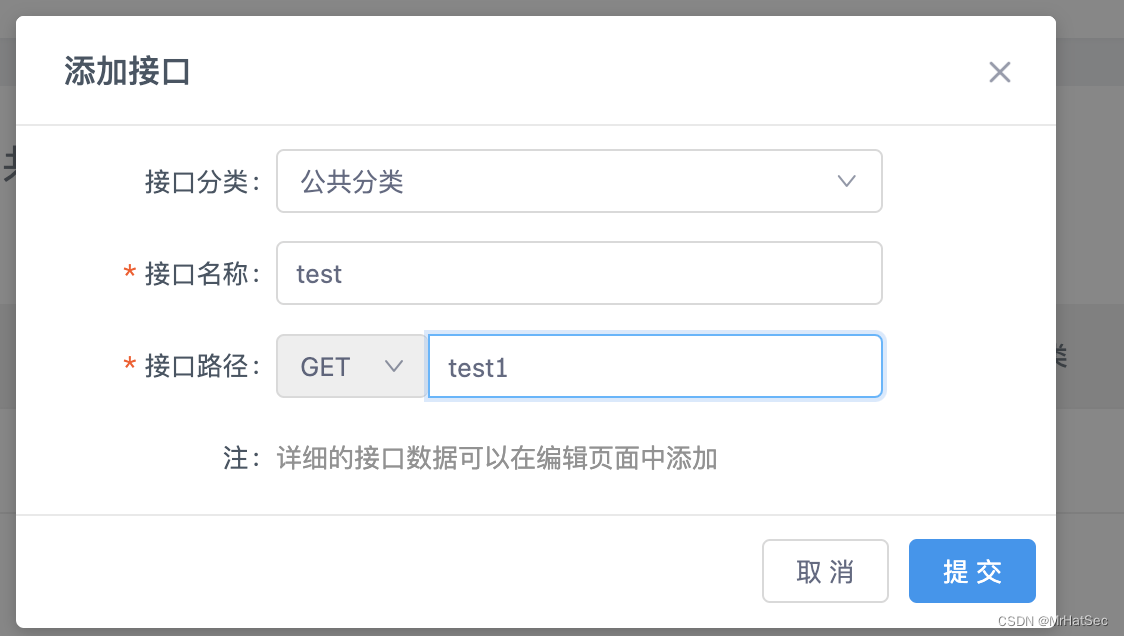Open the GET method selector

click(x=350, y=366)
